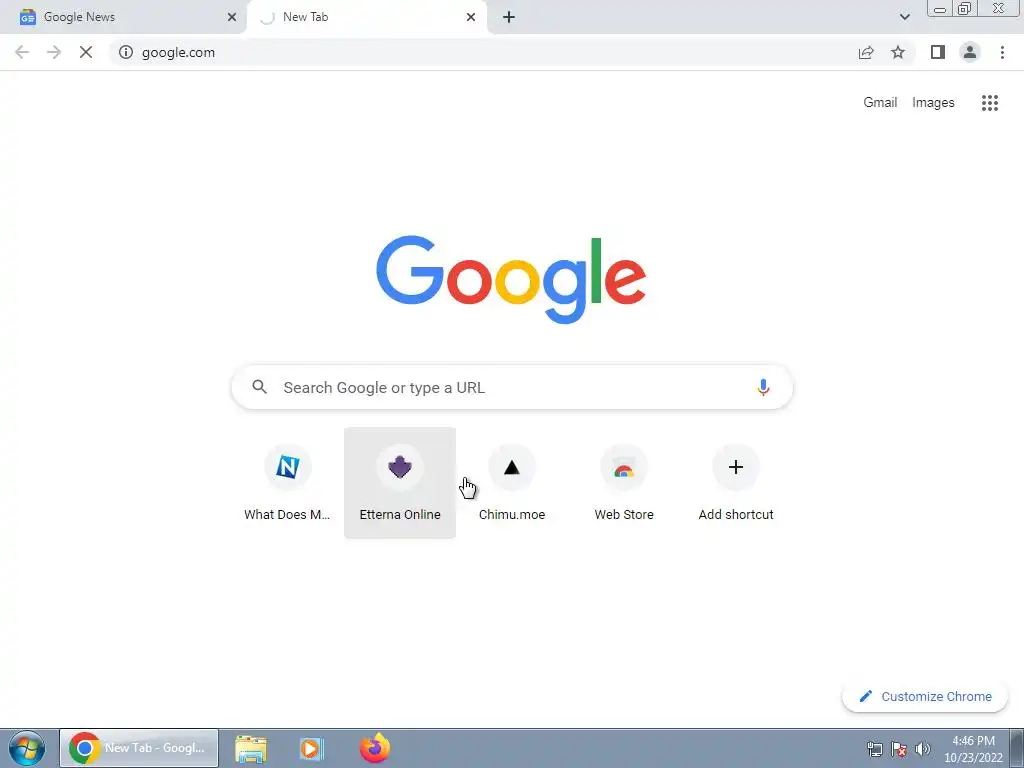The width and height of the screenshot is (1024, 768).
Task: Open Windows Explorer from taskbar
Action: click(x=251, y=748)
